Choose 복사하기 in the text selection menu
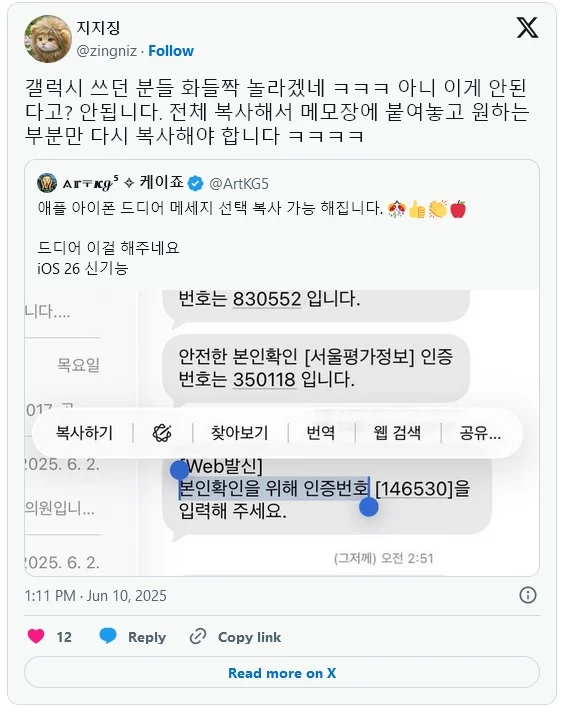 coord(84,433)
